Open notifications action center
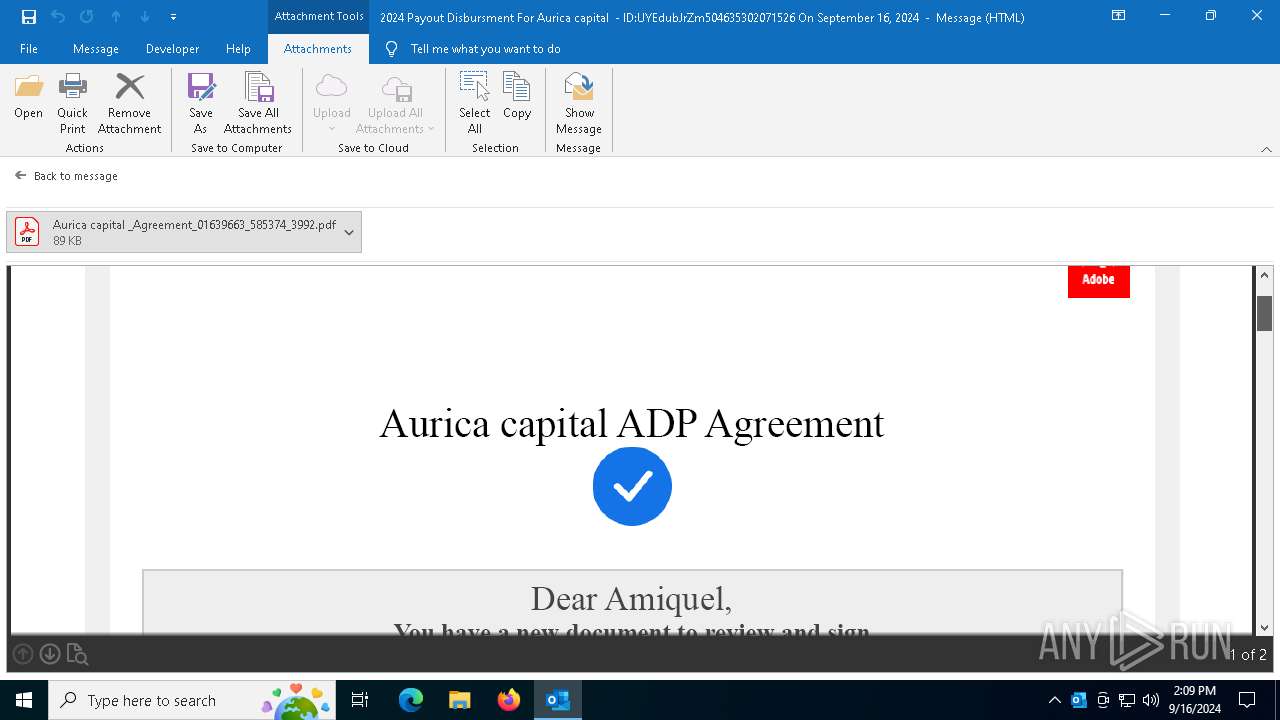 tap(1247, 700)
